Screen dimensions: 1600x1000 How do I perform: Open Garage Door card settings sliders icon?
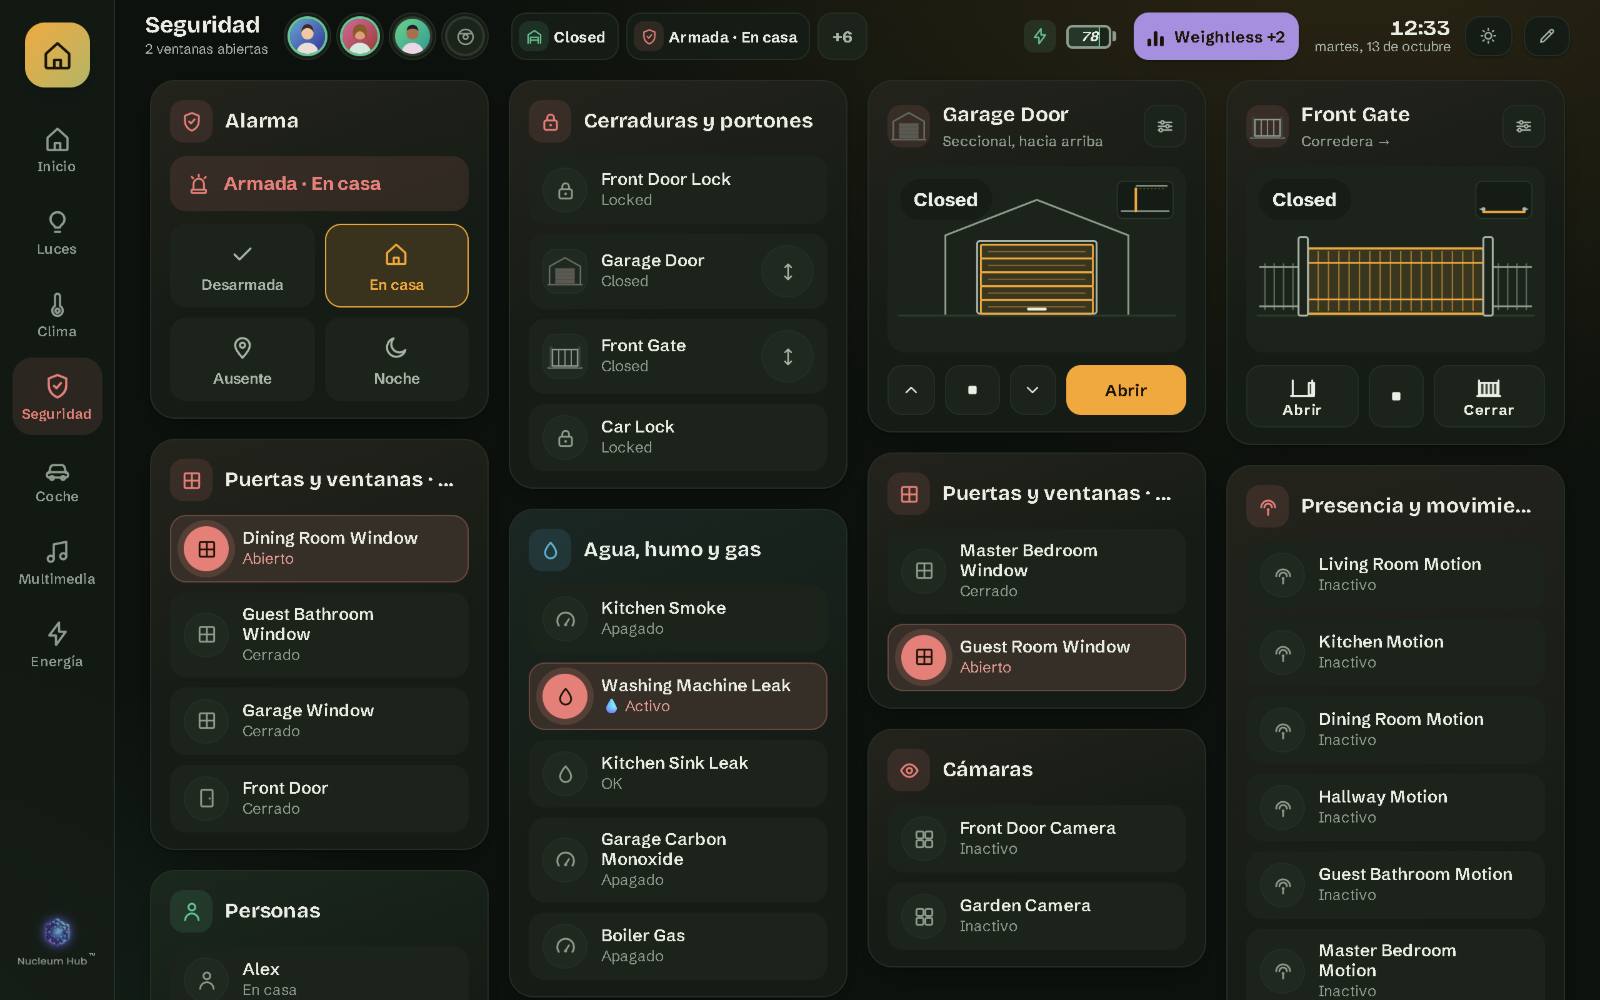1165,126
